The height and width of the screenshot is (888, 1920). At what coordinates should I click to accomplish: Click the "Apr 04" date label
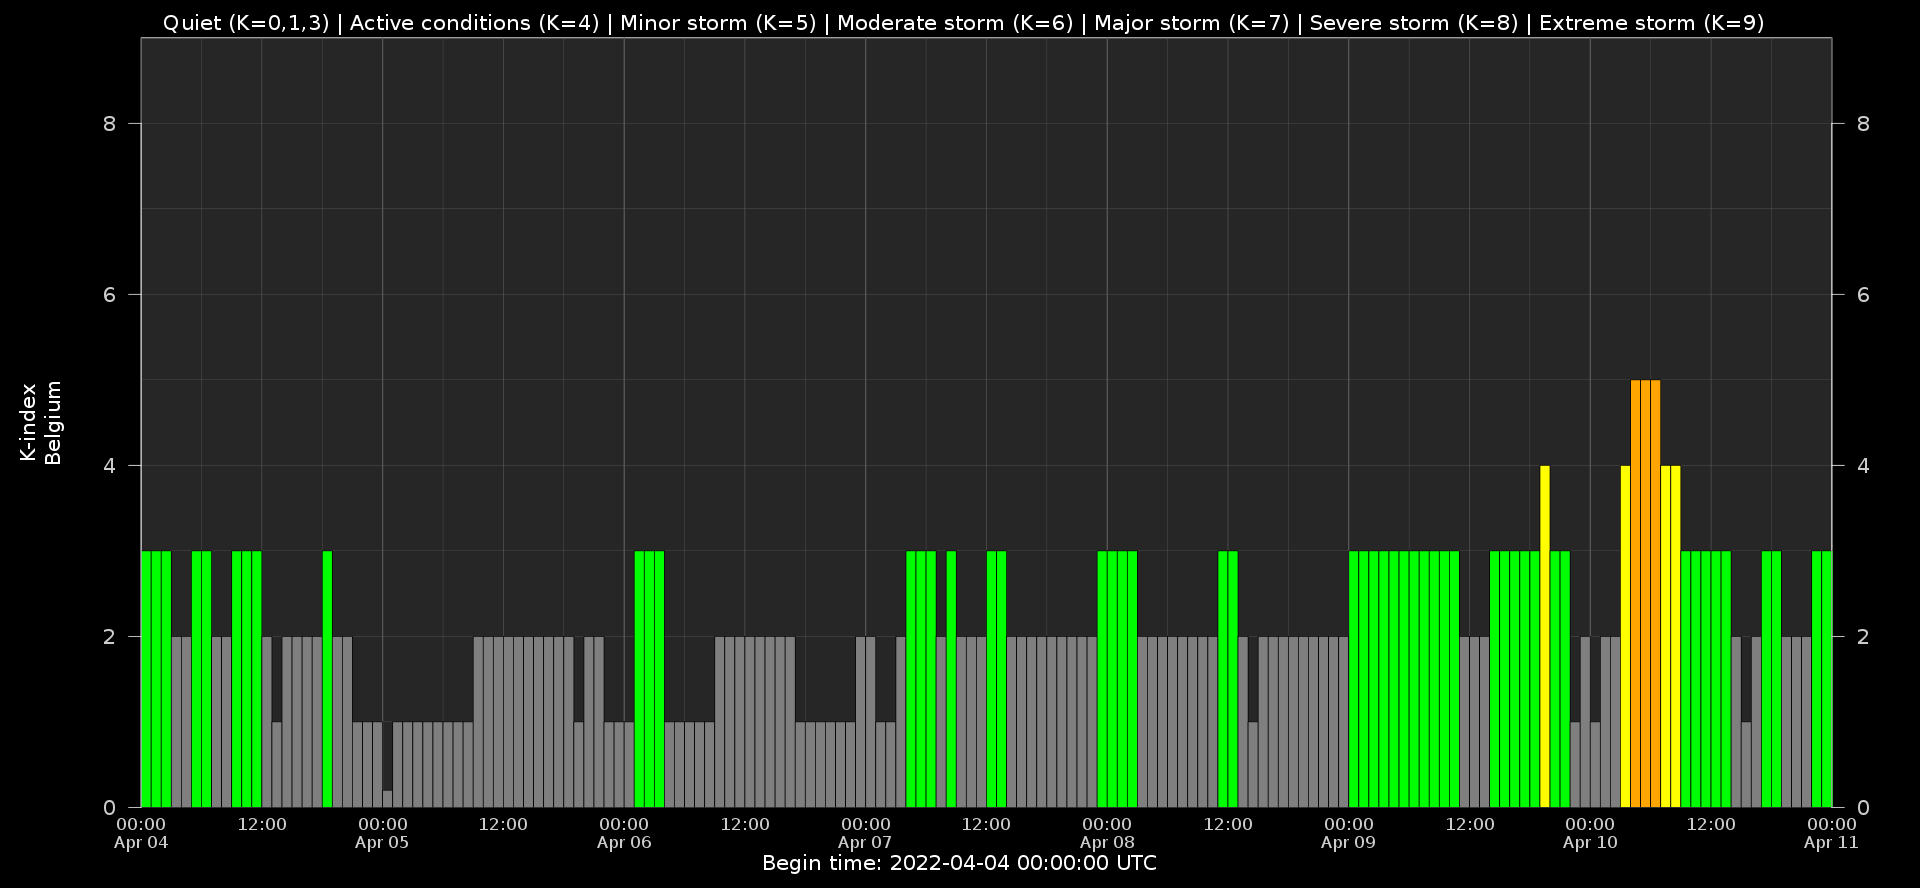[x=141, y=842]
